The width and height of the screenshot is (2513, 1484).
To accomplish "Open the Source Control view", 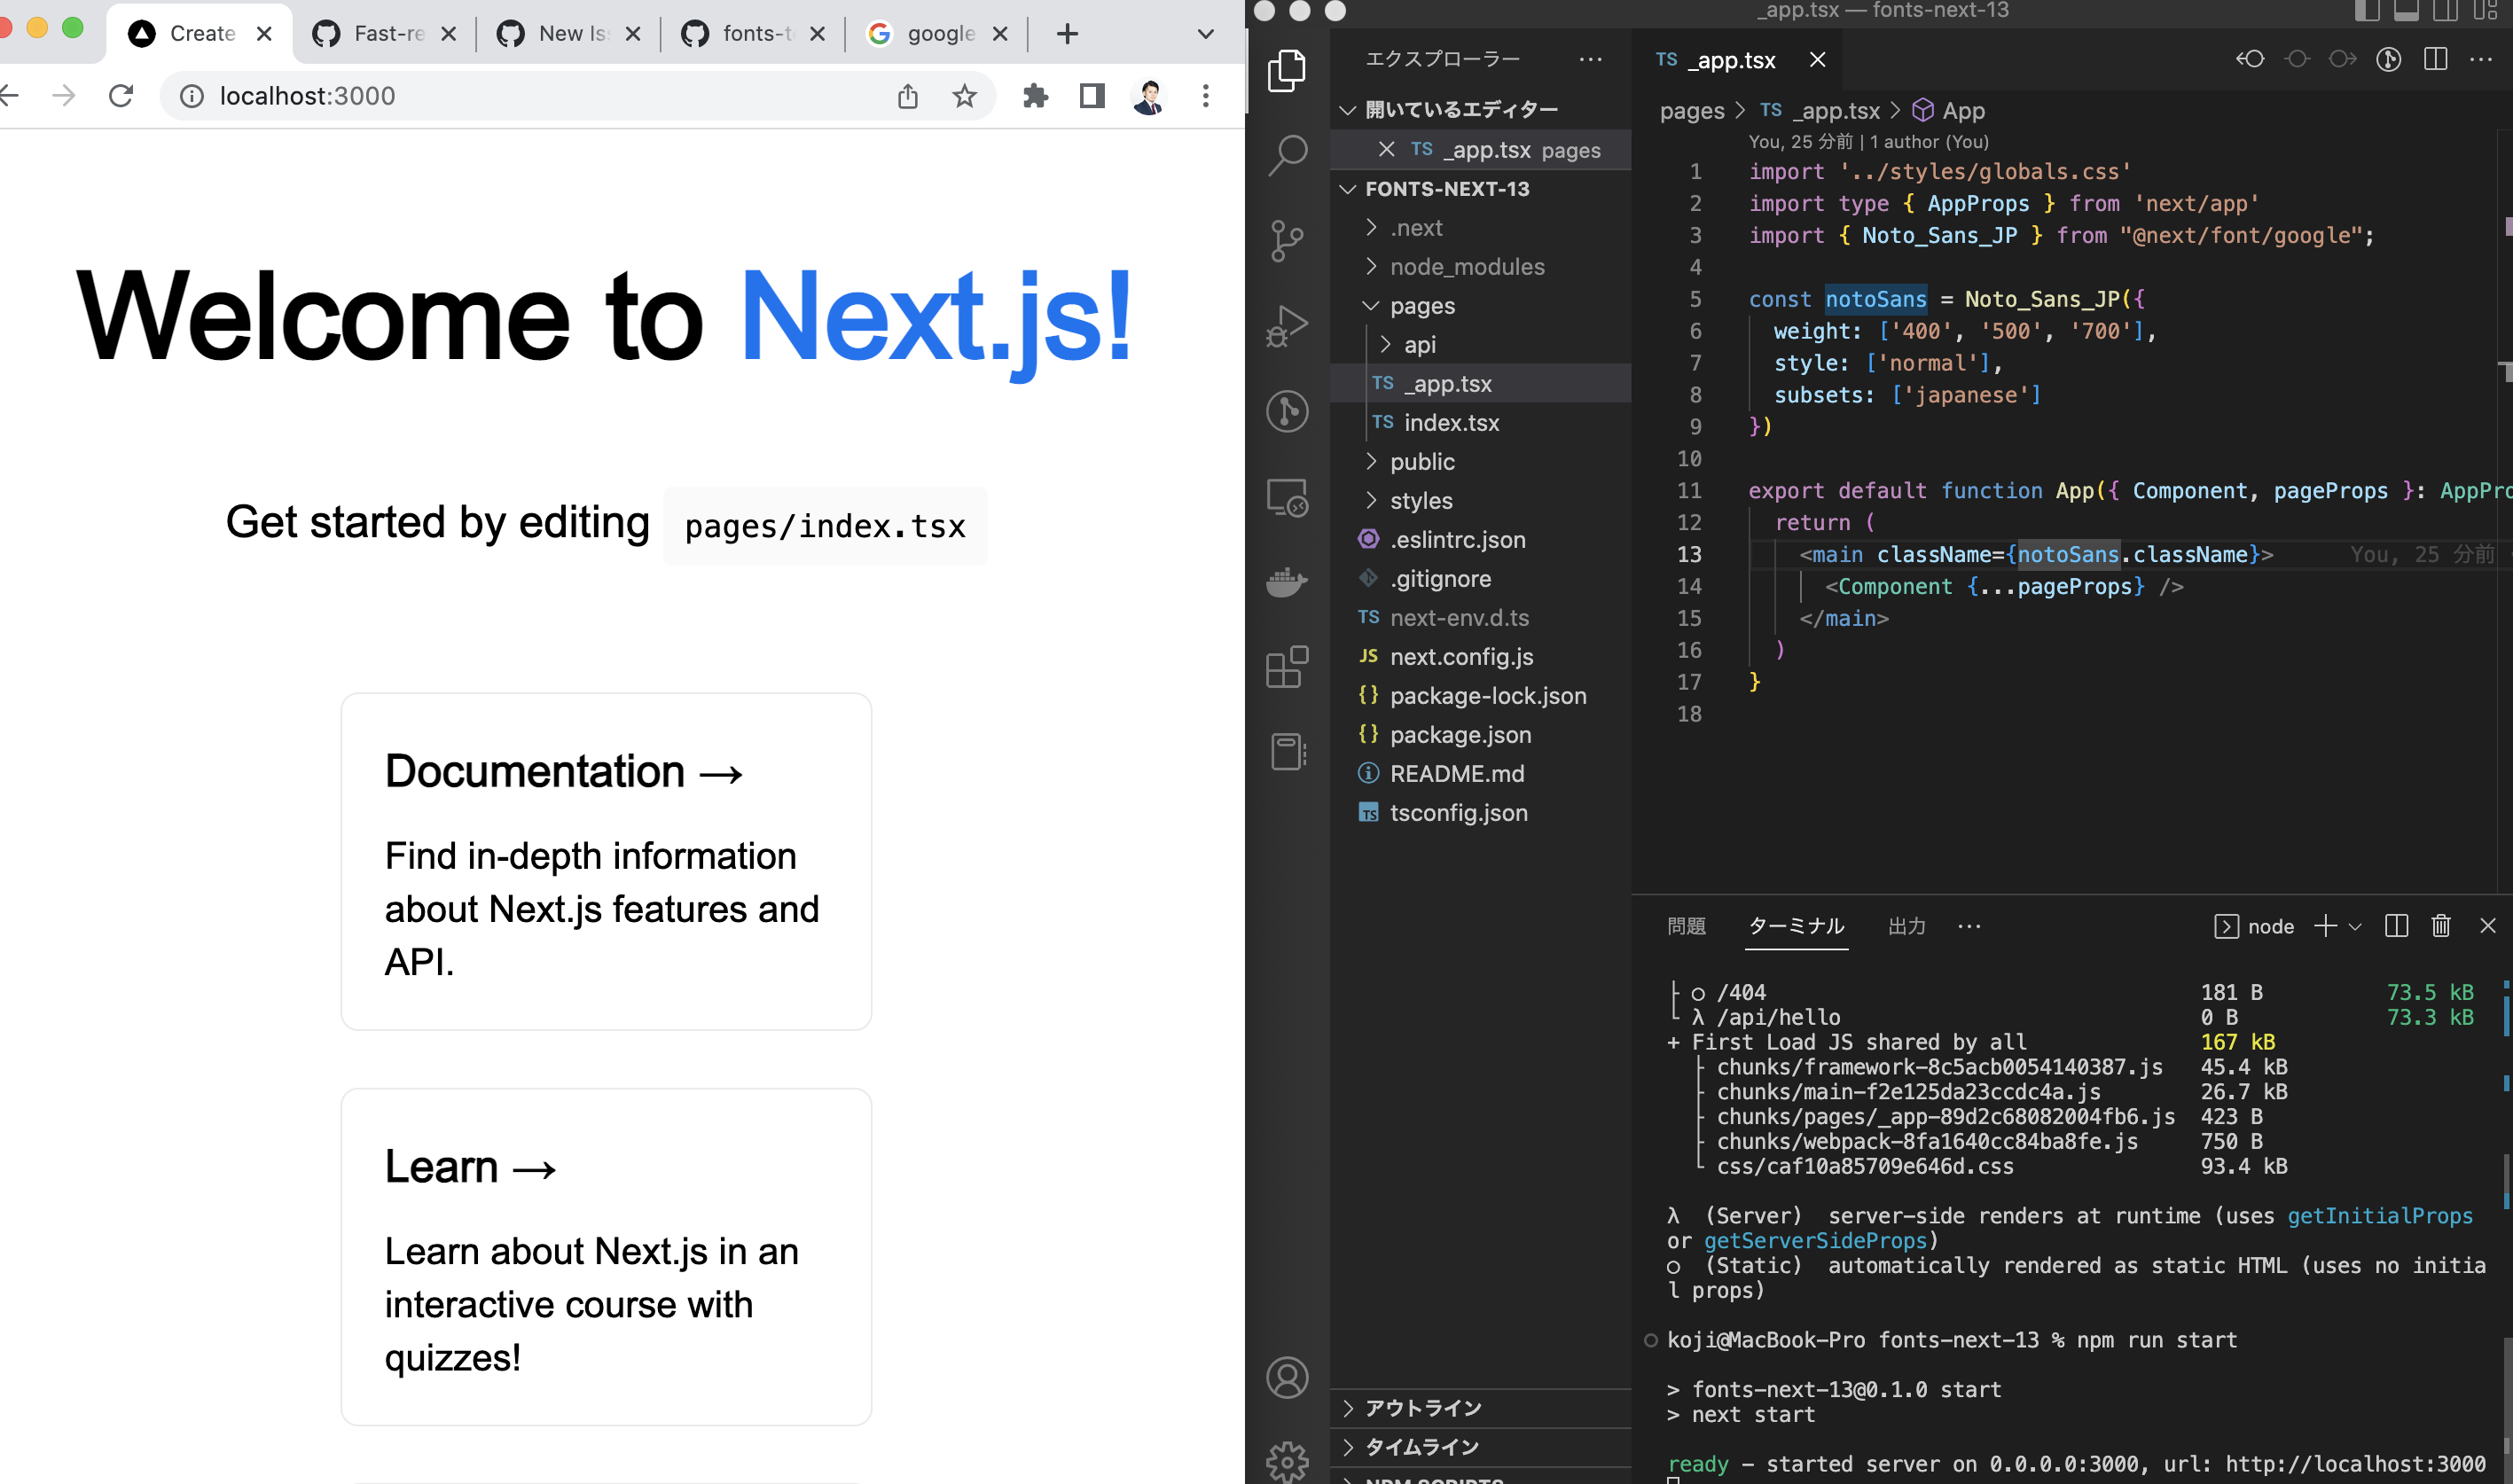I will point(1288,240).
